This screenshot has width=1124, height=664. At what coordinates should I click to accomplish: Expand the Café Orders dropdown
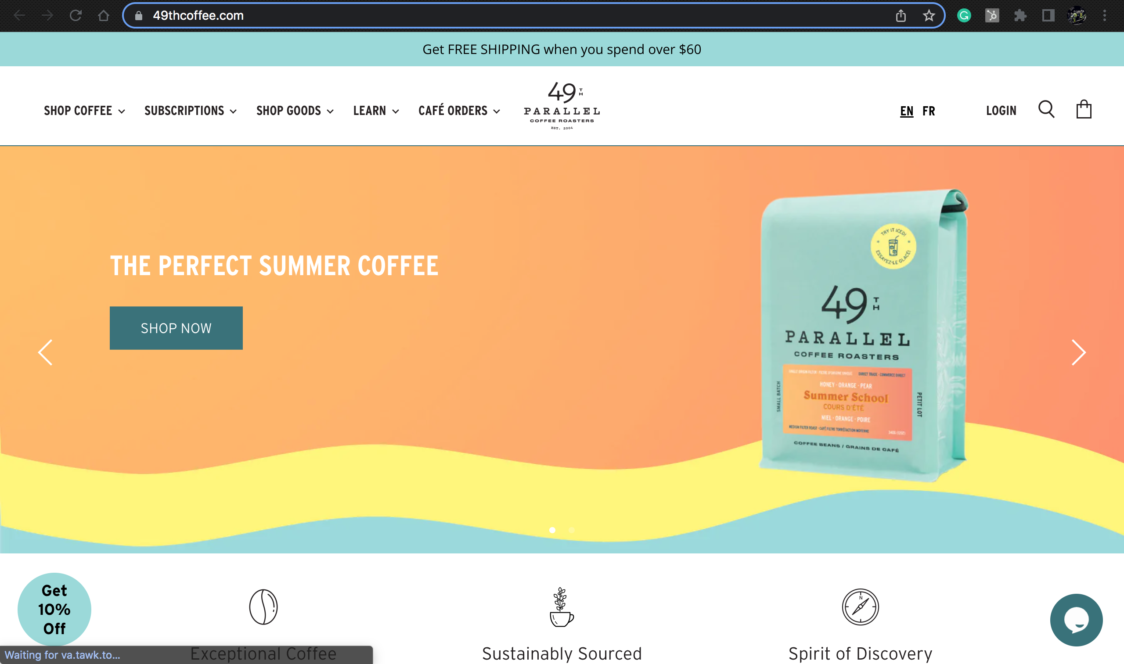459,110
